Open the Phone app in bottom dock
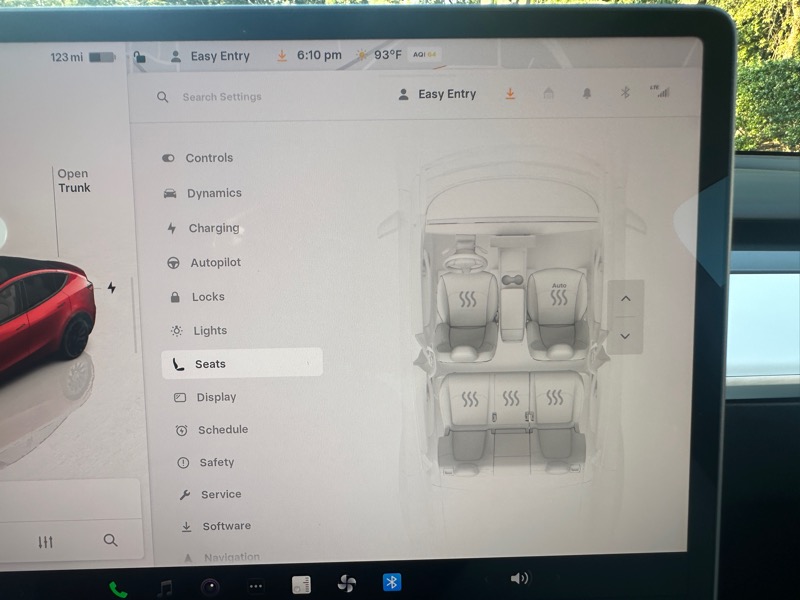 (x=118, y=589)
